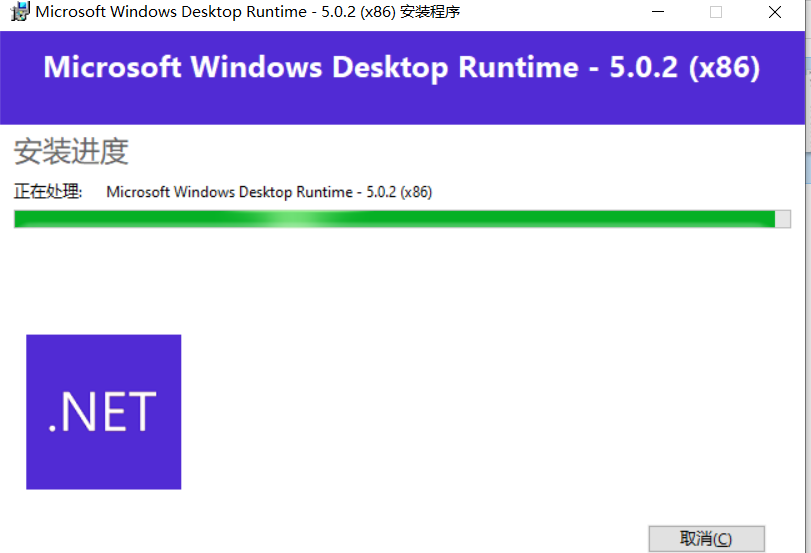The width and height of the screenshot is (811, 553).
Task: Close the installer window
Action: (x=775, y=11)
